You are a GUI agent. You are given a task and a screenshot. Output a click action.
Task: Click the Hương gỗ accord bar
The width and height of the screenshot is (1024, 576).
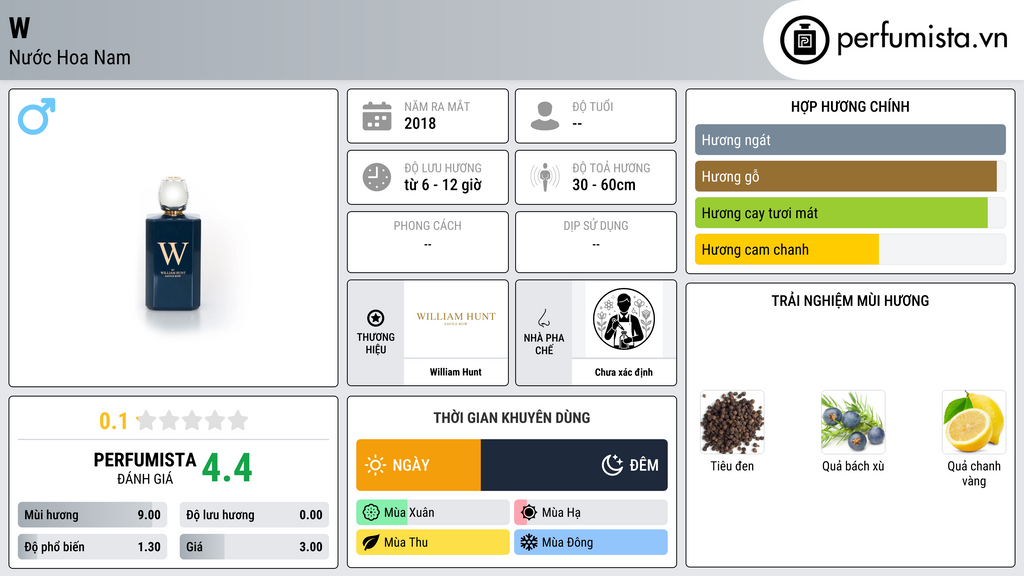point(850,176)
